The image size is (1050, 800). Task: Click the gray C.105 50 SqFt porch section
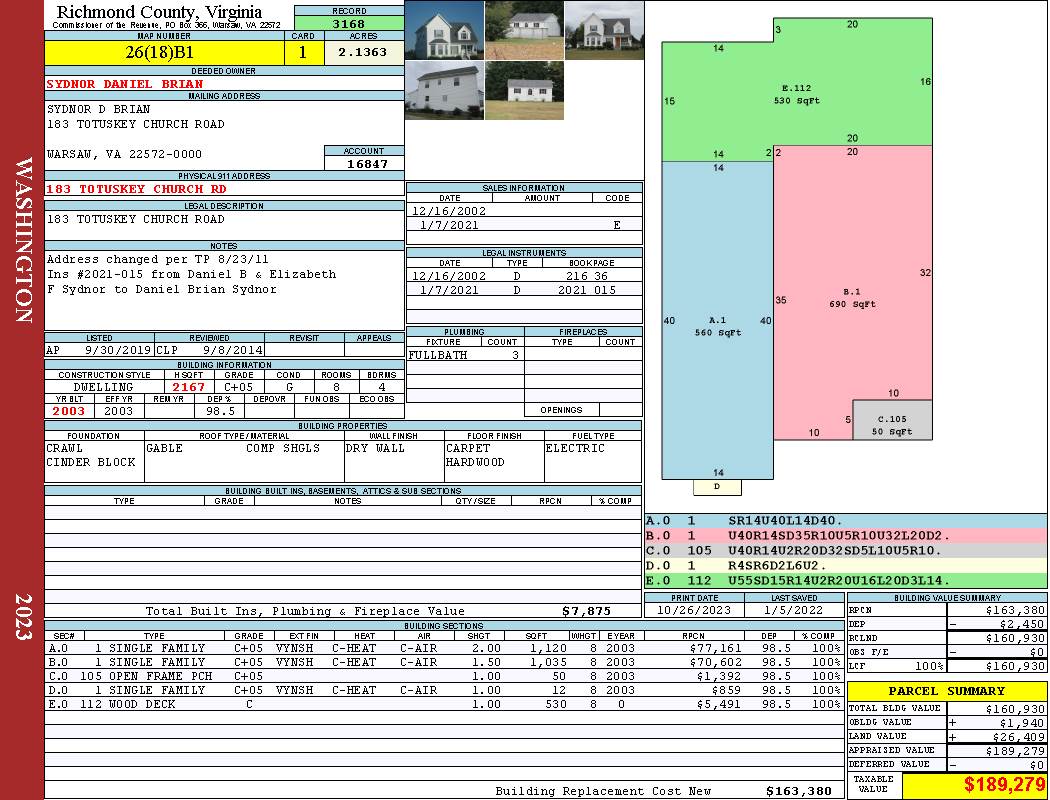point(892,420)
